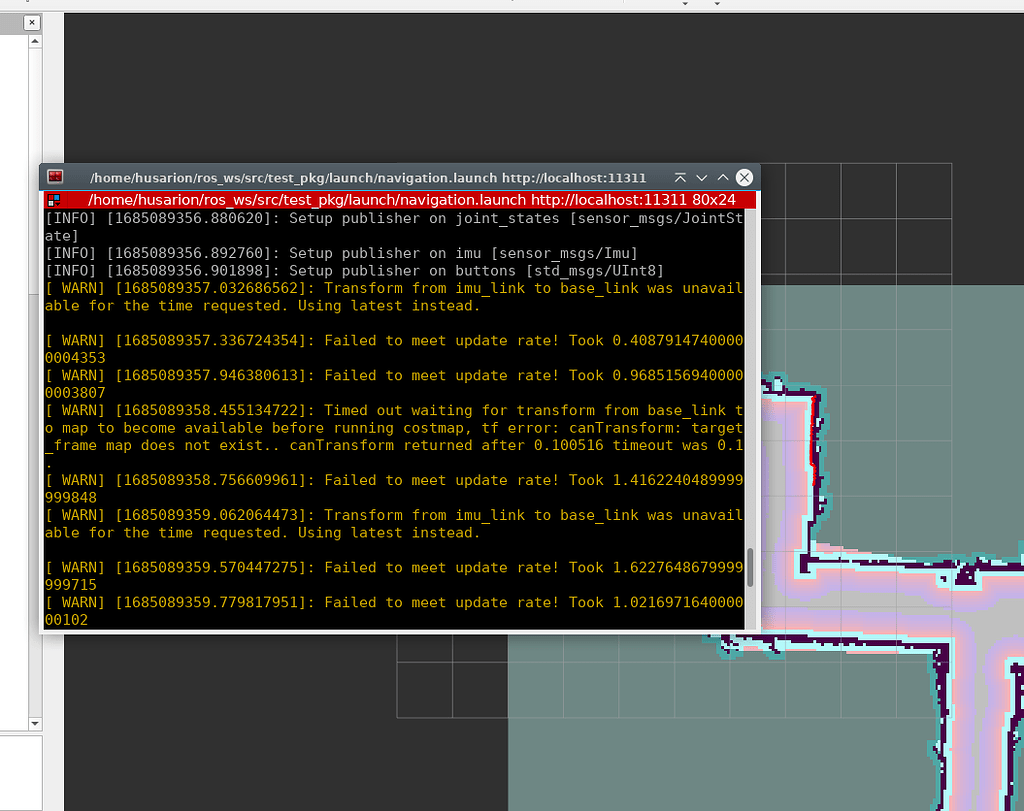This screenshot has width=1024, height=811.
Task: Close the navigation.launch terminal window
Action: [744, 177]
